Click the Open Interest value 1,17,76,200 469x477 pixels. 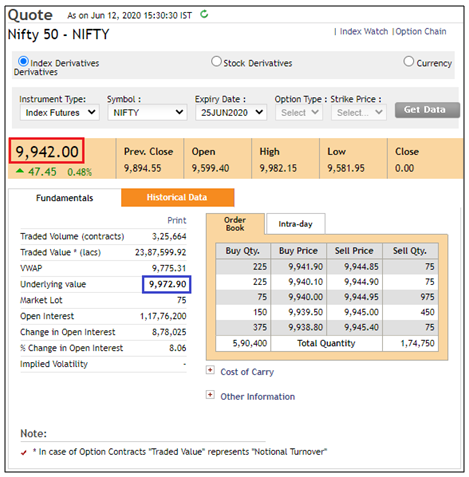tap(163, 316)
